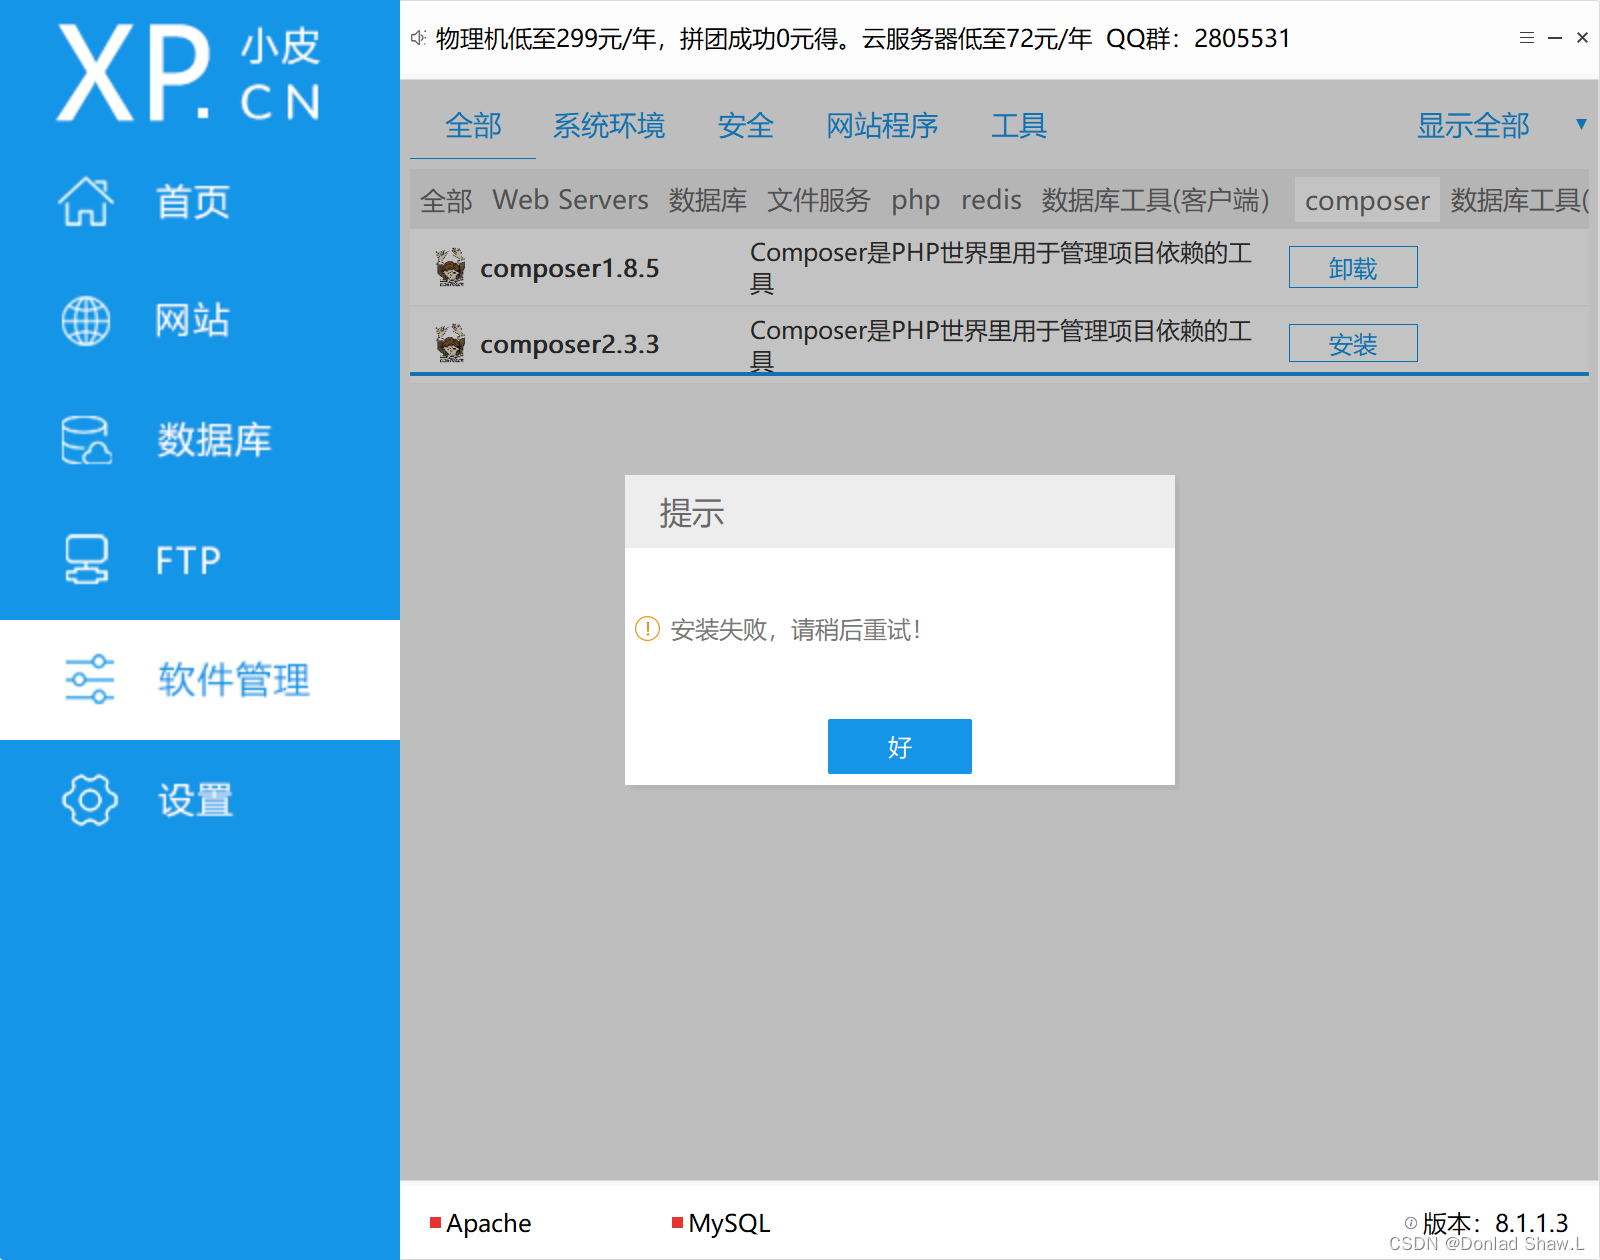Click the composer1.8.5 package icon
The image size is (1600, 1260).
click(x=451, y=267)
